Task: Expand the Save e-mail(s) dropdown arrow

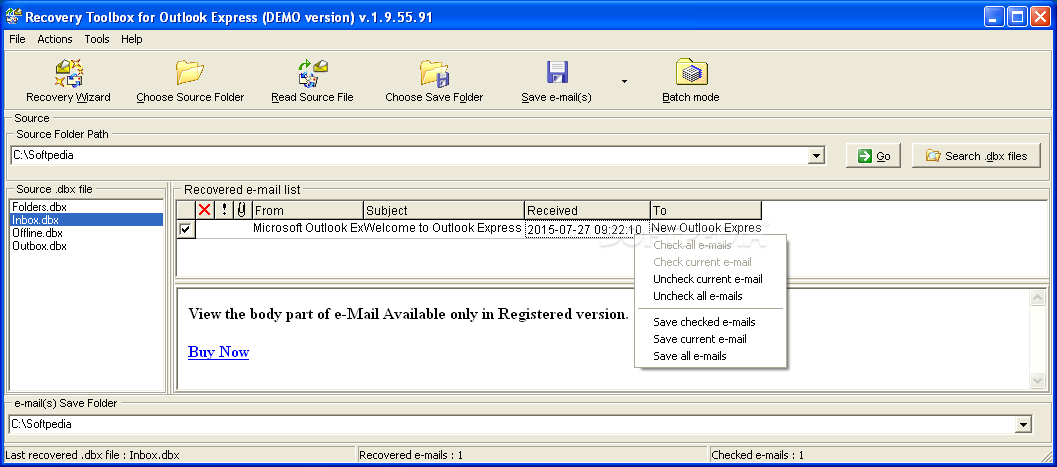Action: pyautogui.click(x=624, y=82)
